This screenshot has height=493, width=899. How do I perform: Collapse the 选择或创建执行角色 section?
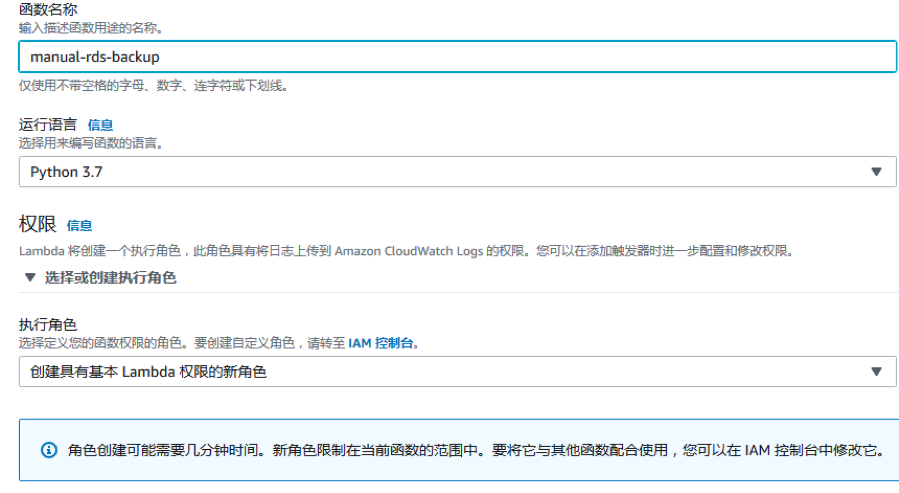click(x=100, y=278)
